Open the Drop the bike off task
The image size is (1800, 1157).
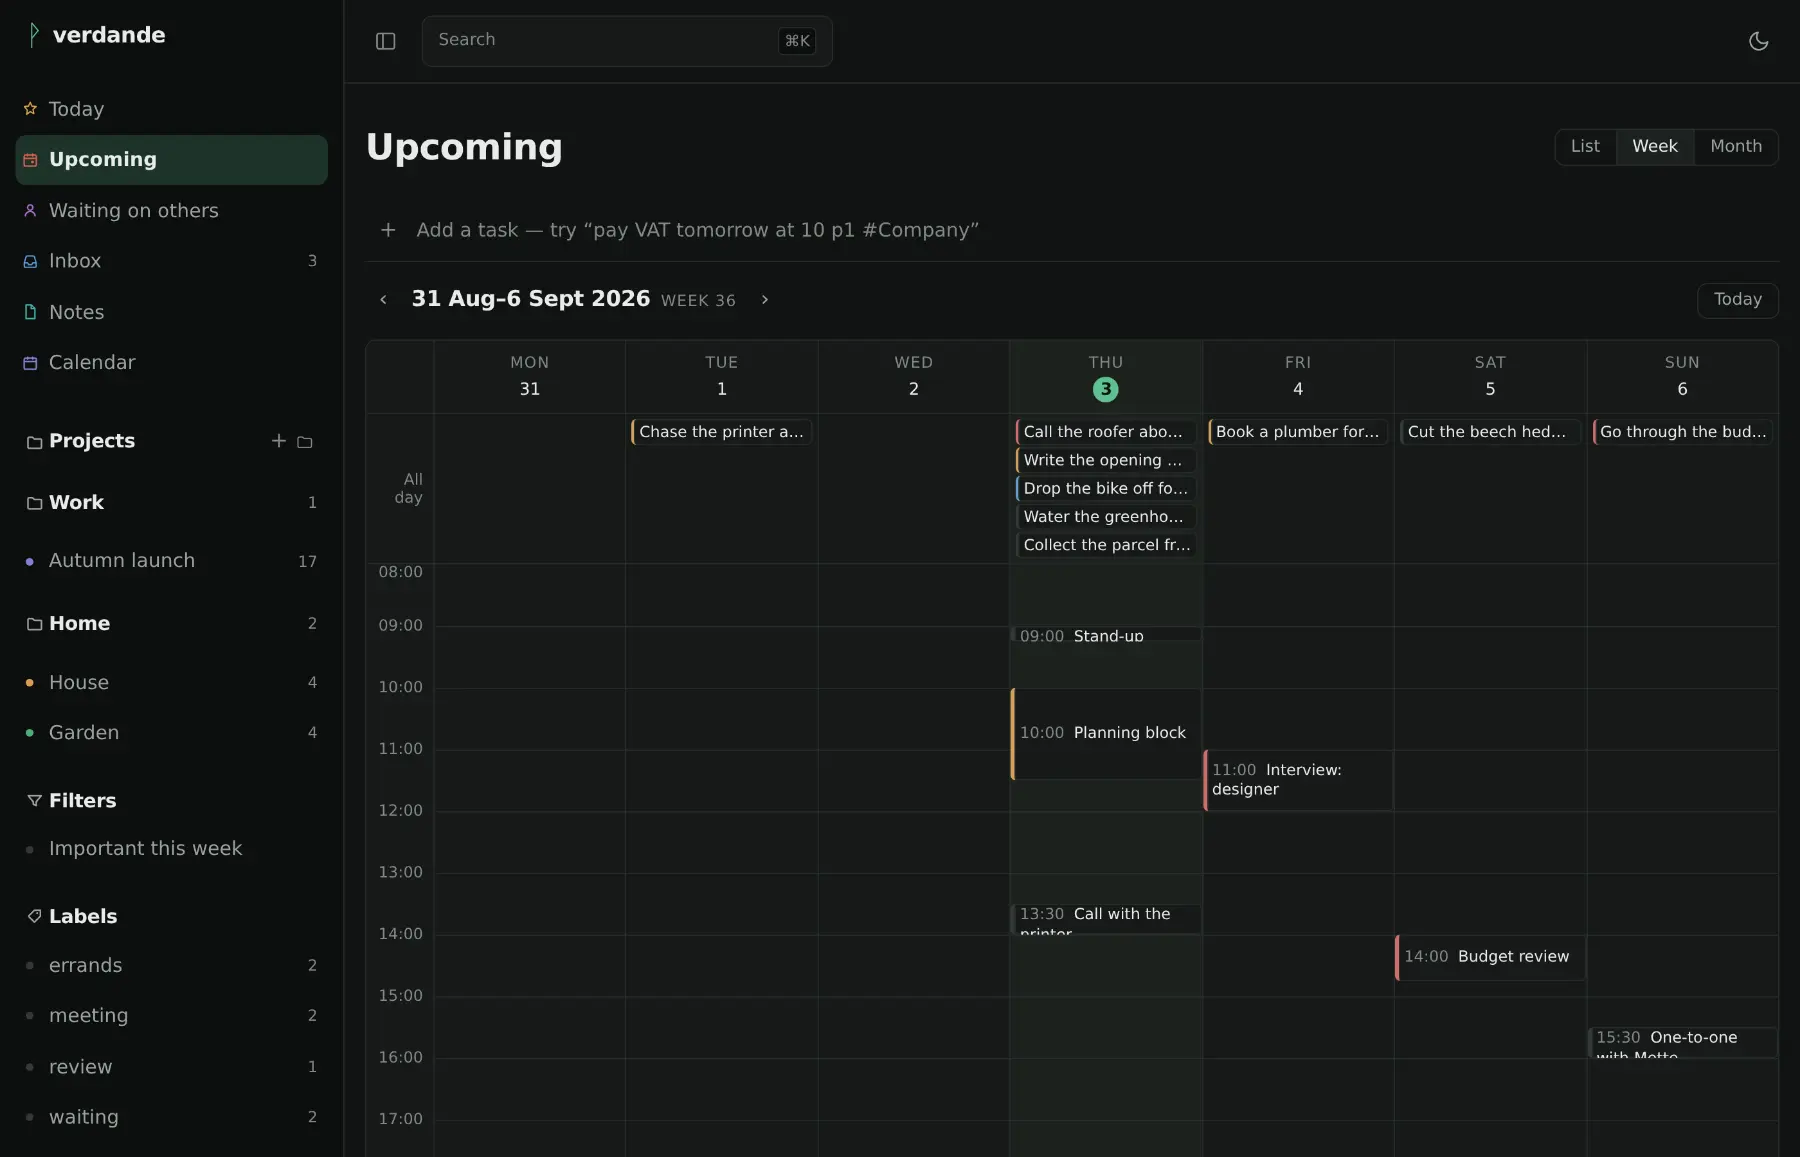[x=1105, y=488]
